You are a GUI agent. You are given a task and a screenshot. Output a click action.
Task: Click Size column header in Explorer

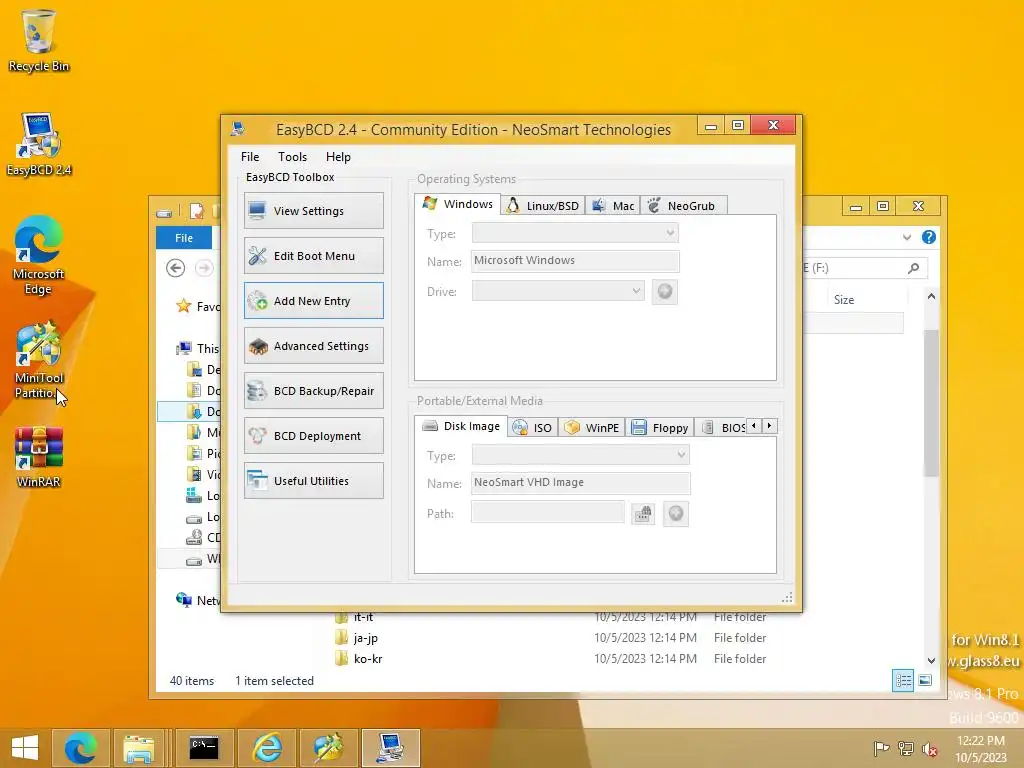pos(844,300)
